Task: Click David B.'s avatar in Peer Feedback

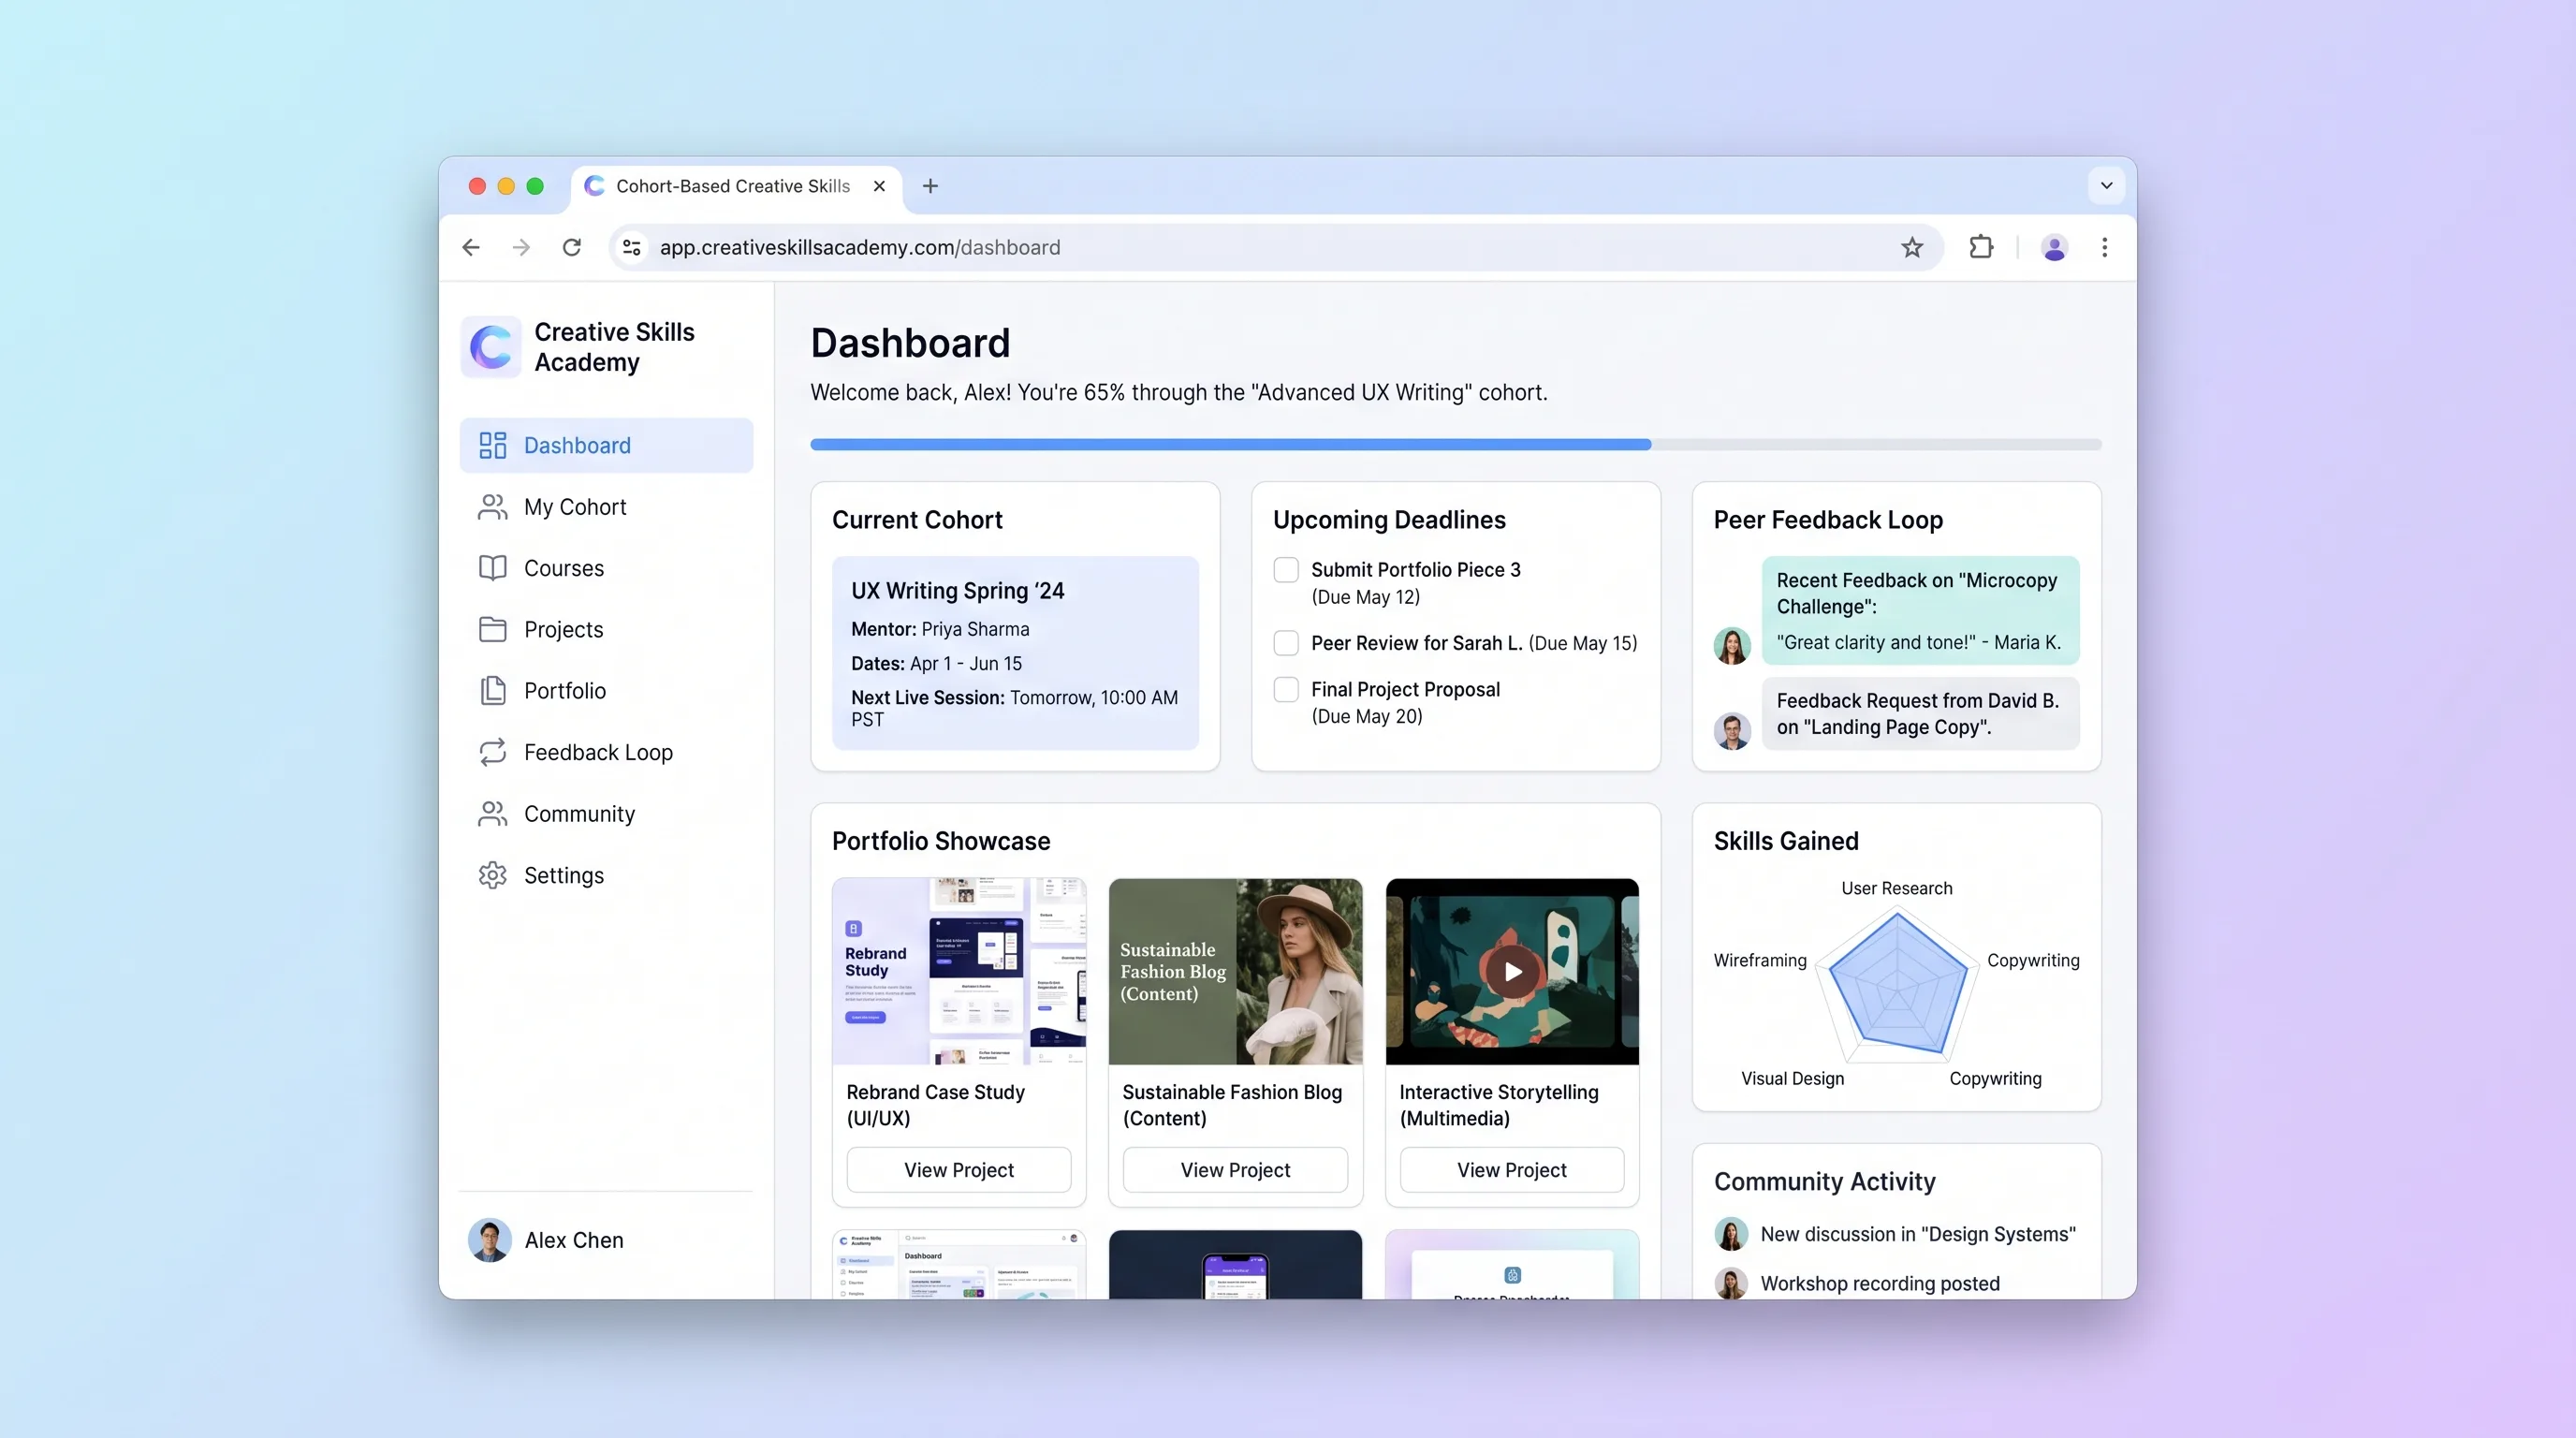Action: click(1732, 731)
